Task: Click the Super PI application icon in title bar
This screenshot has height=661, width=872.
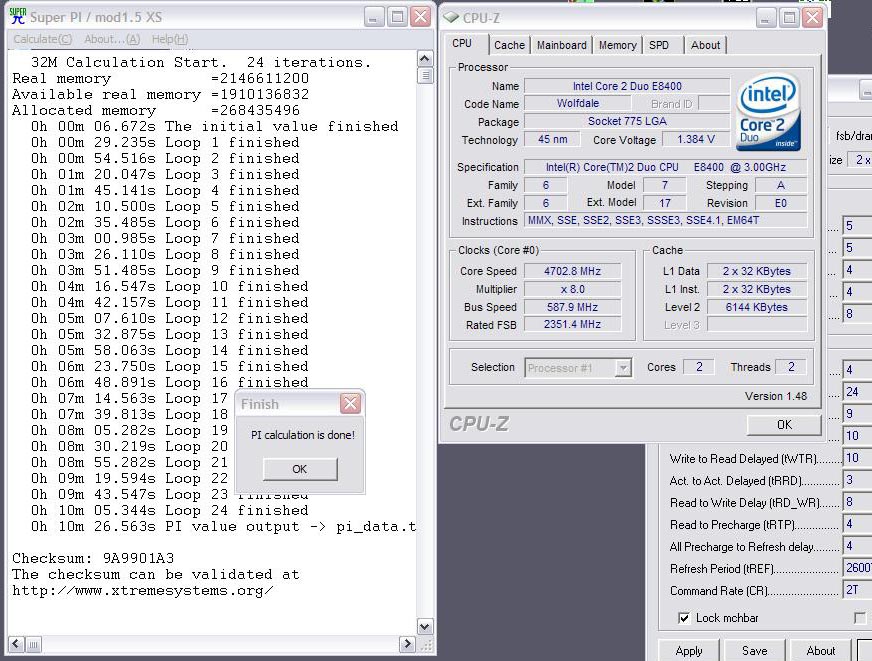Action: click(x=18, y=17)
